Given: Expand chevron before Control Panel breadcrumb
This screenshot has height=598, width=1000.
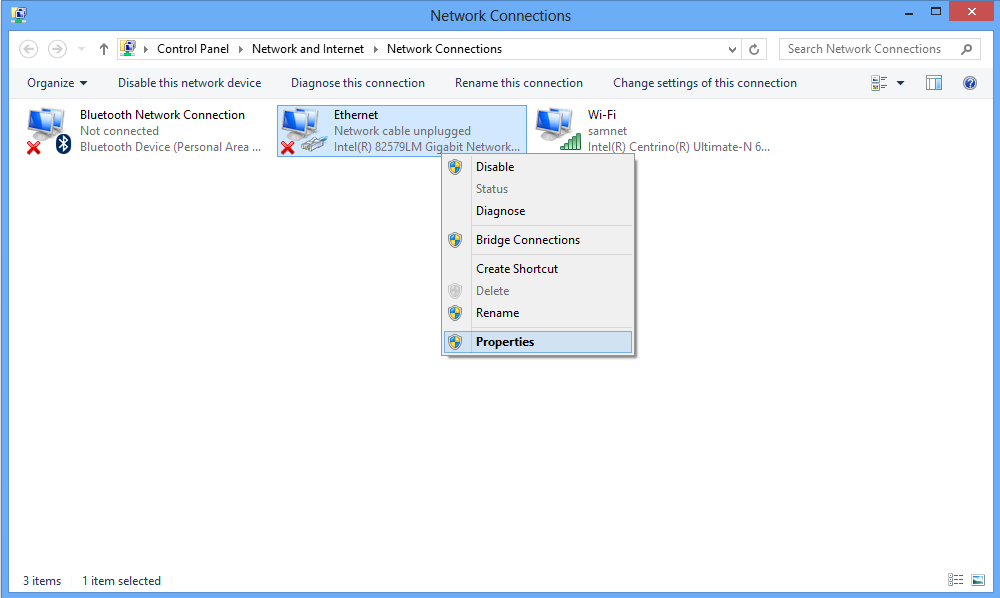Looking at the screenshot, I should (x=146, y=49).
